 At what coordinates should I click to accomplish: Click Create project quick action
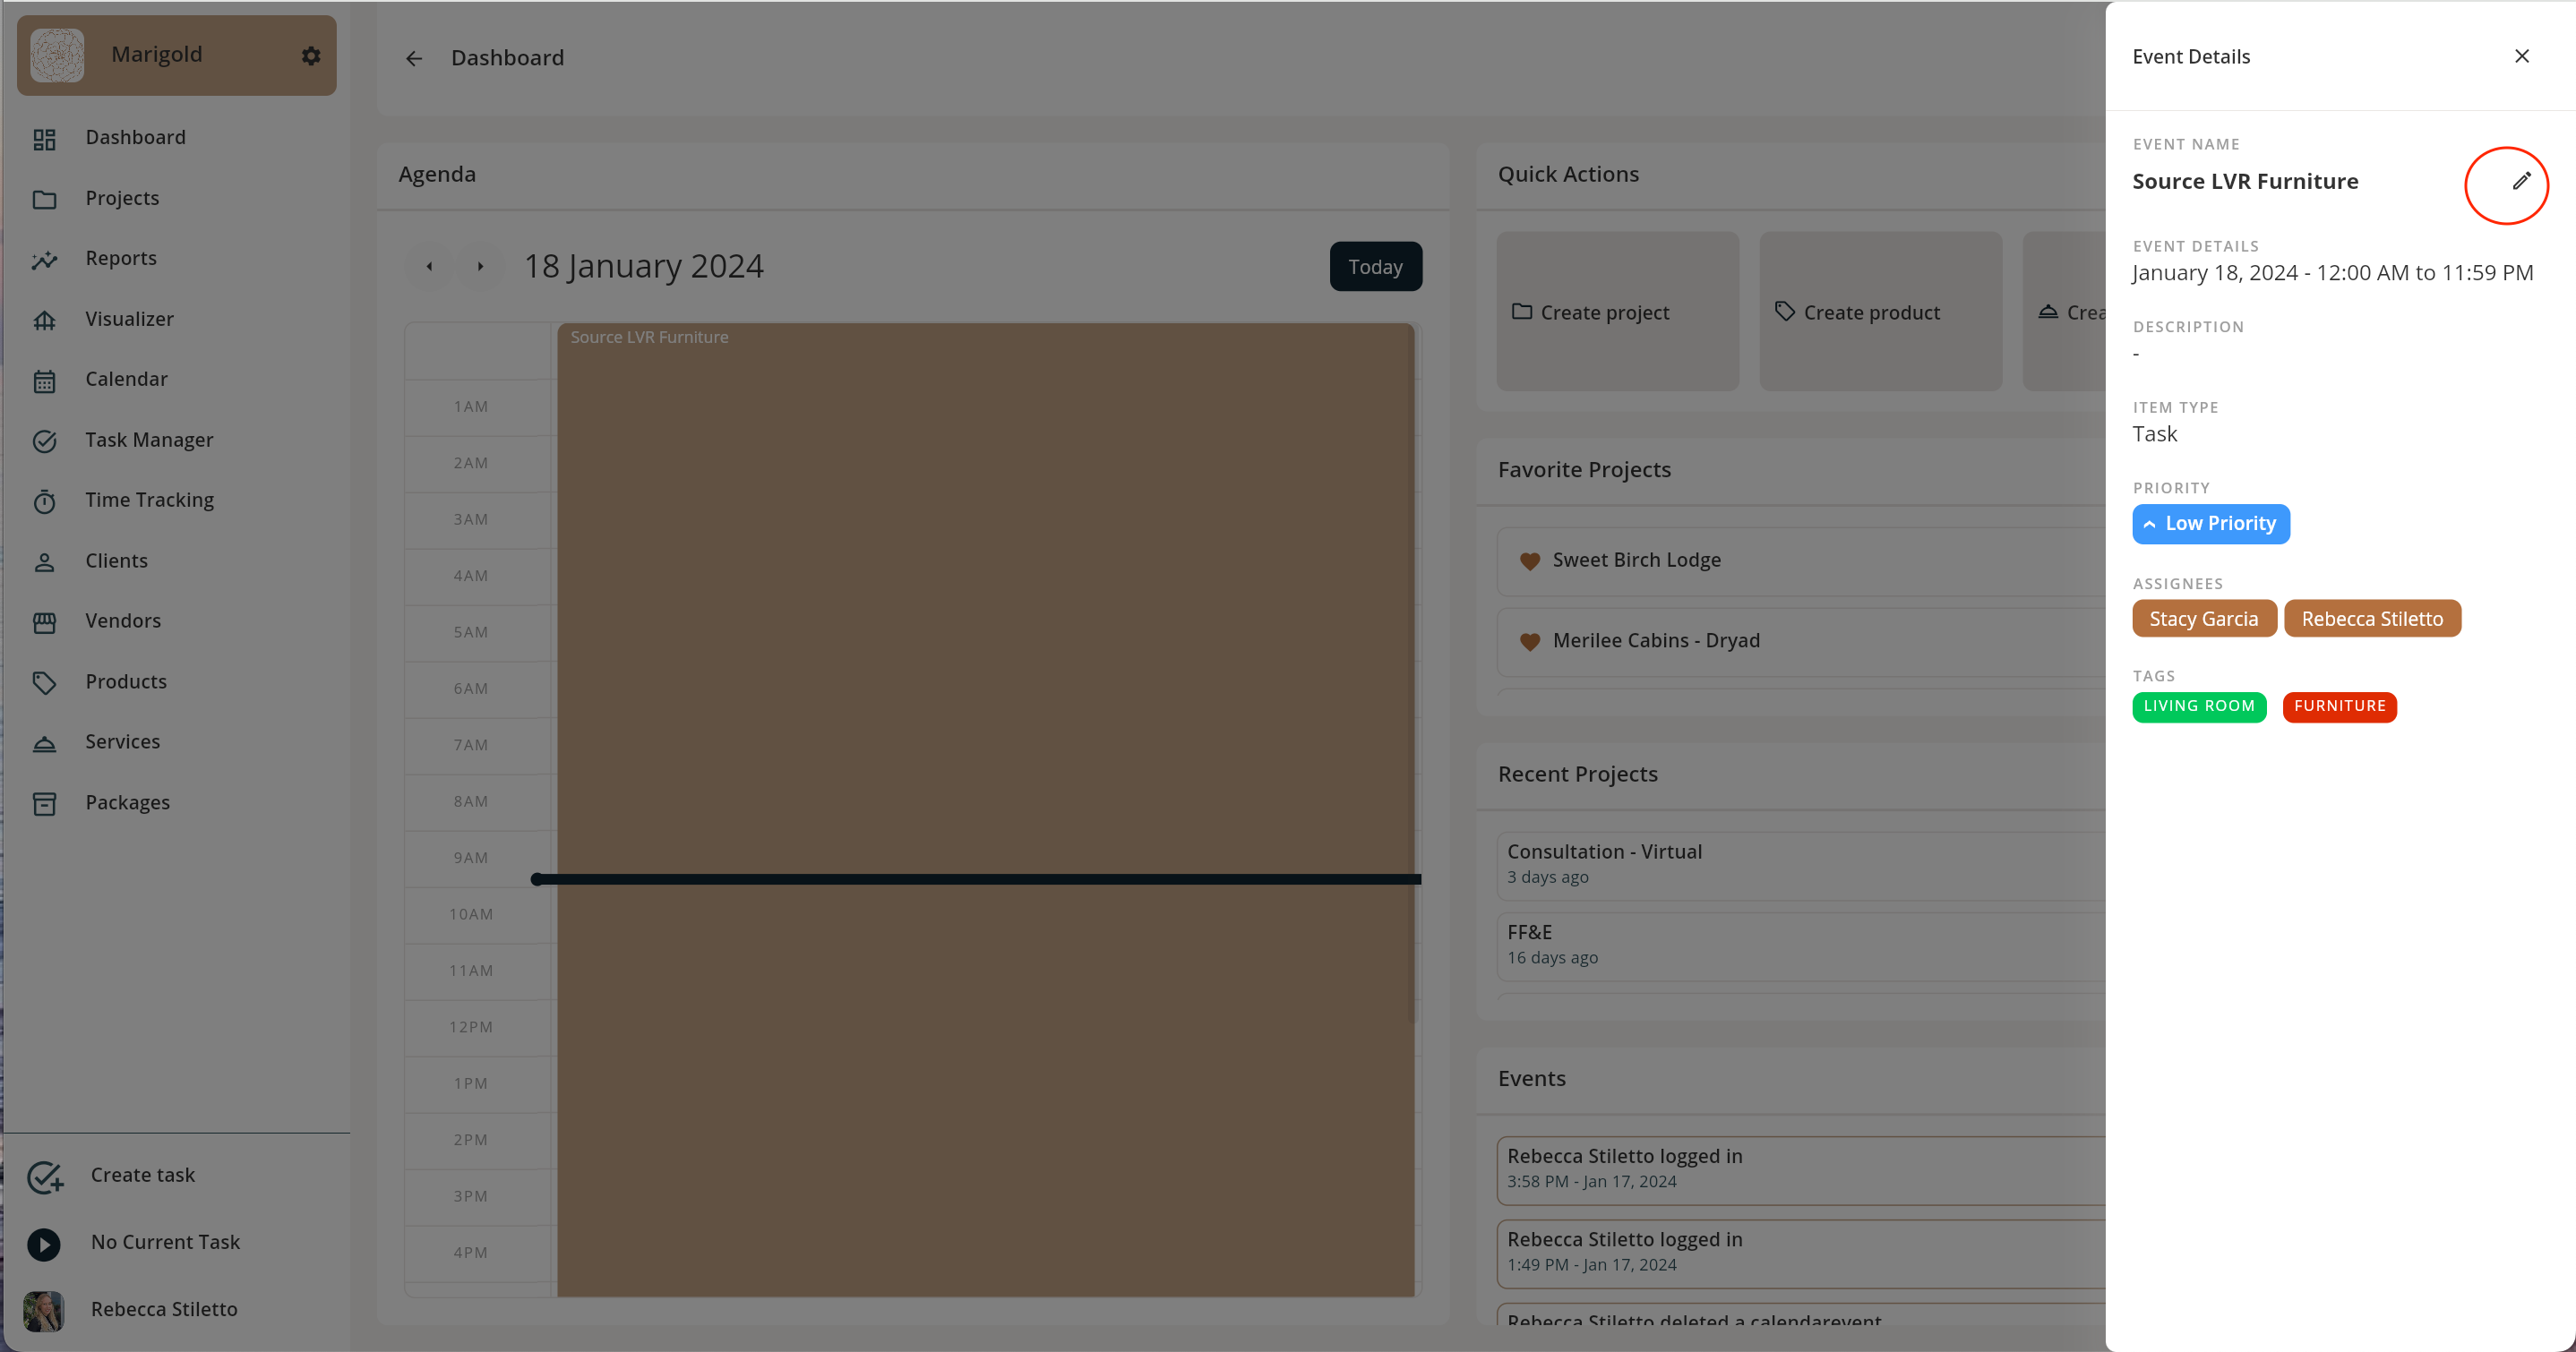point(1617,312)
